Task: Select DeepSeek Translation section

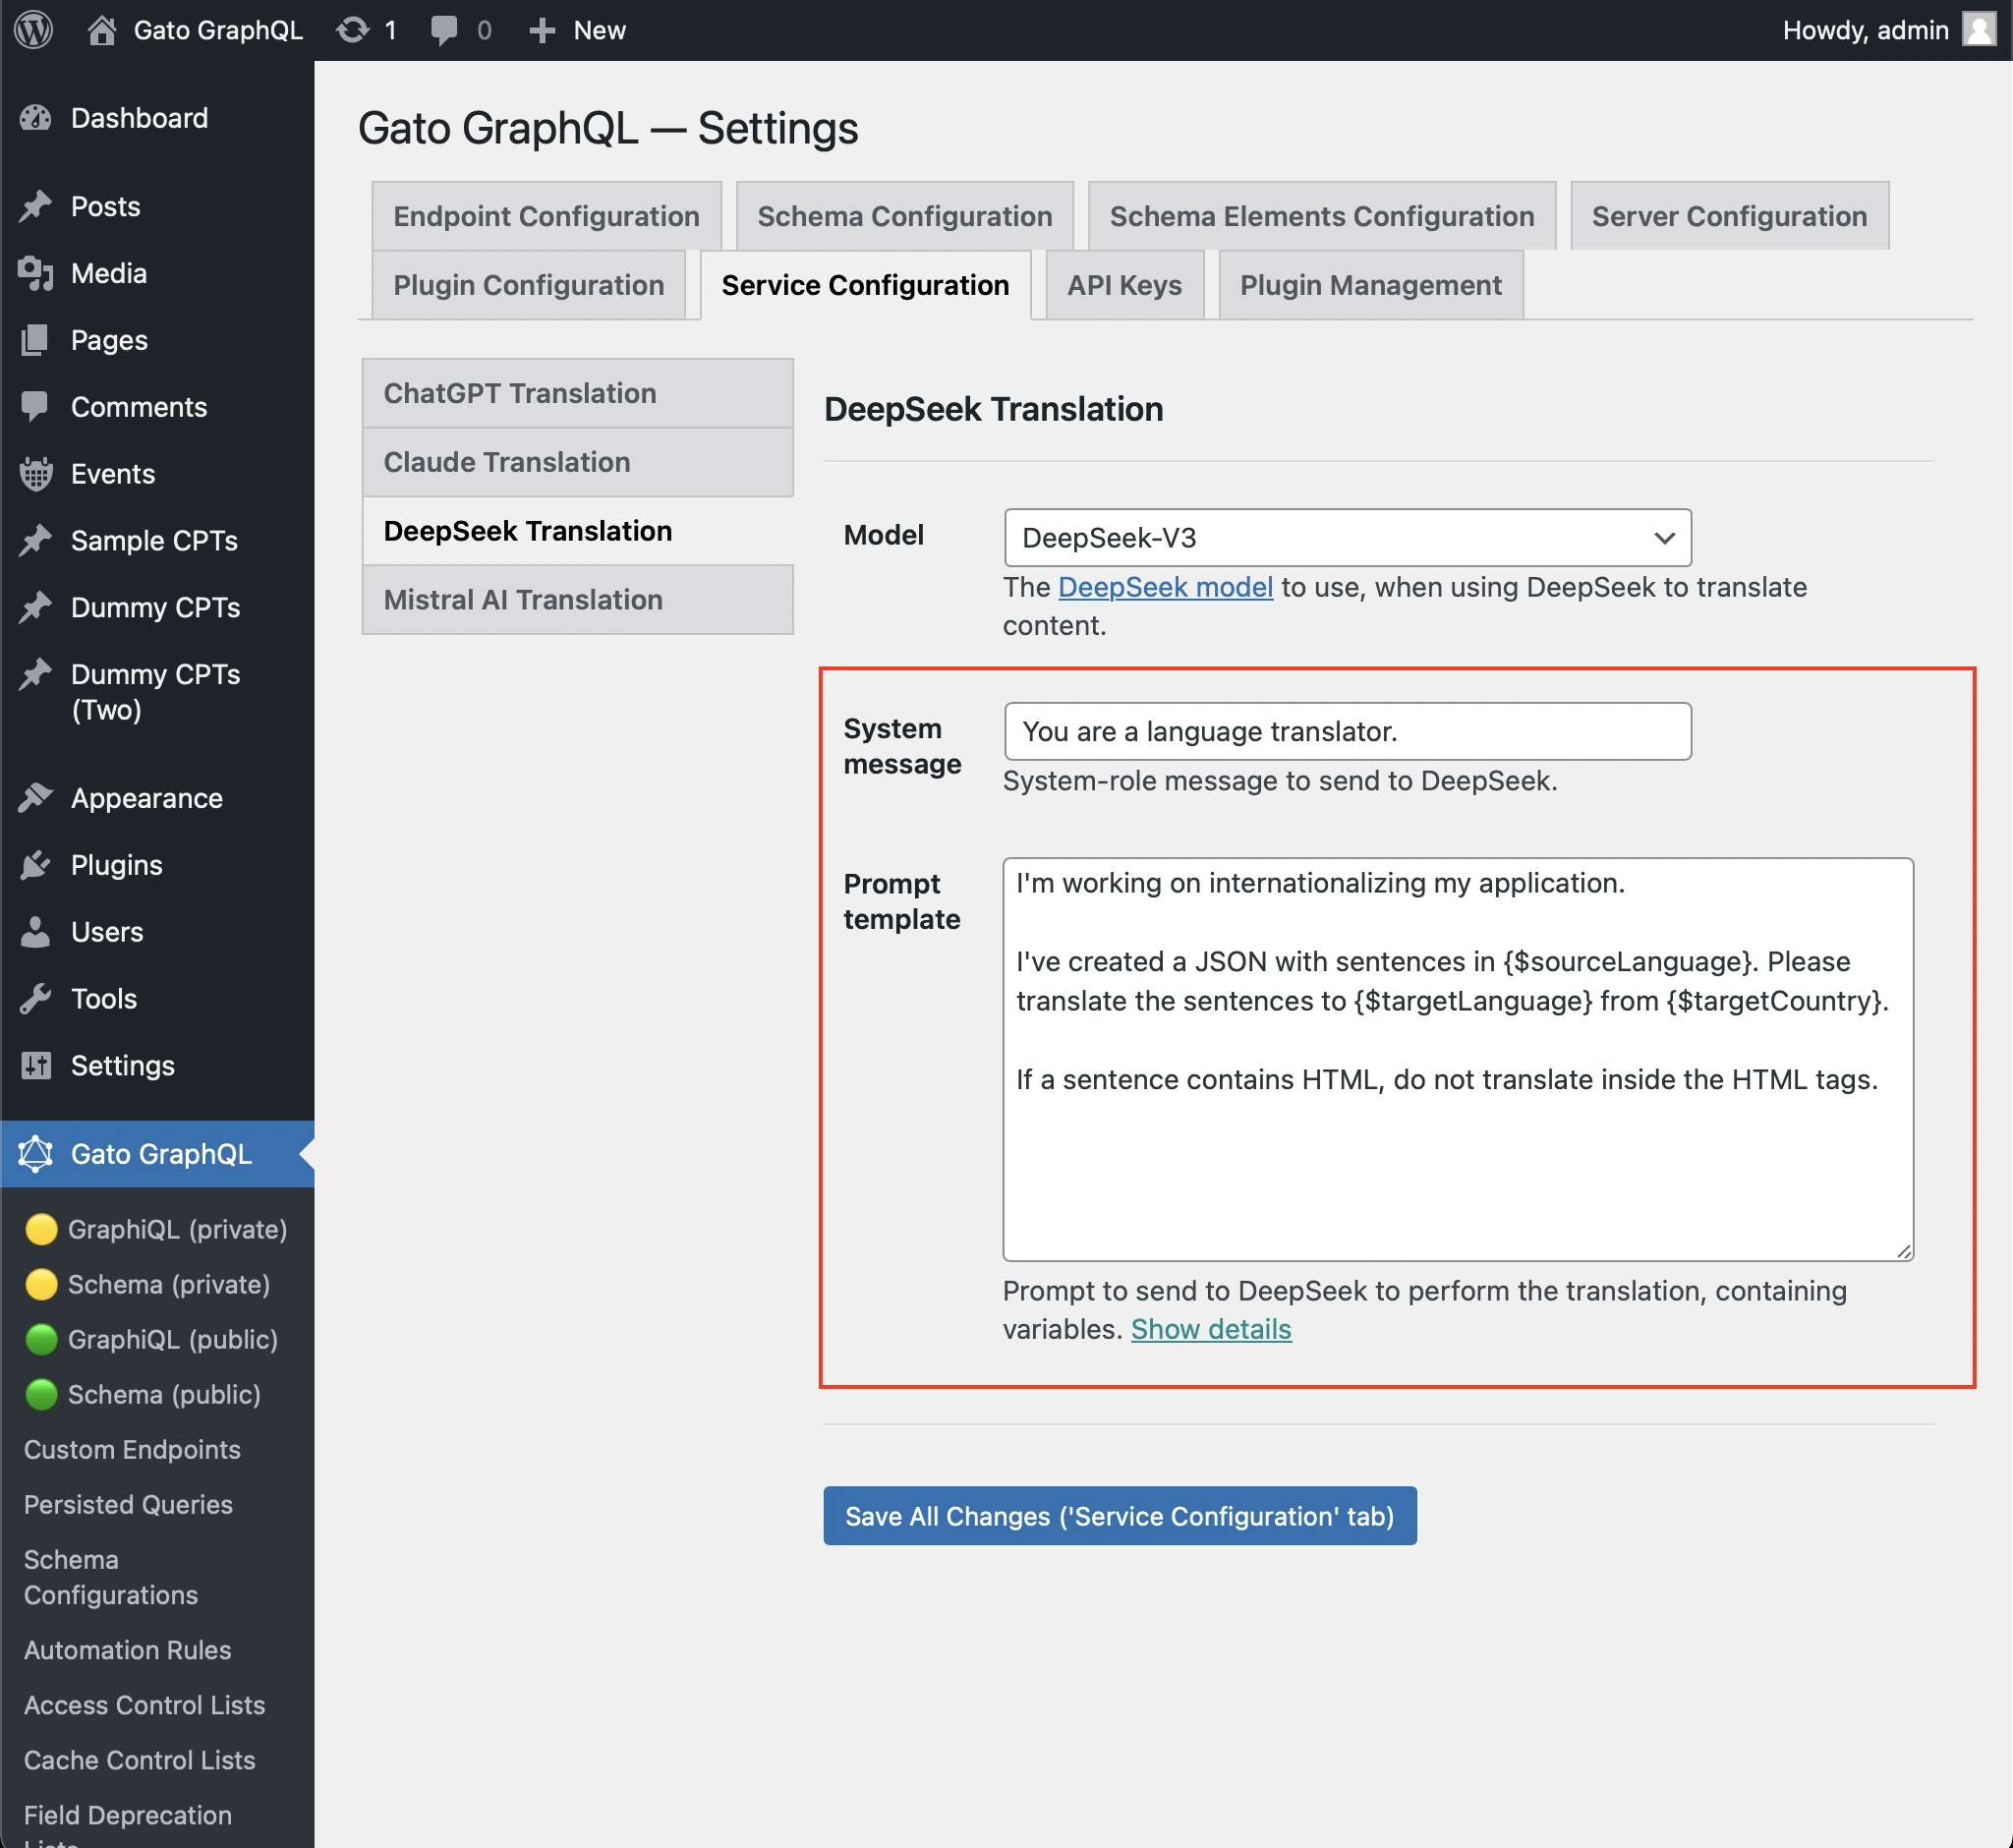Action: [x=577, y=531]
